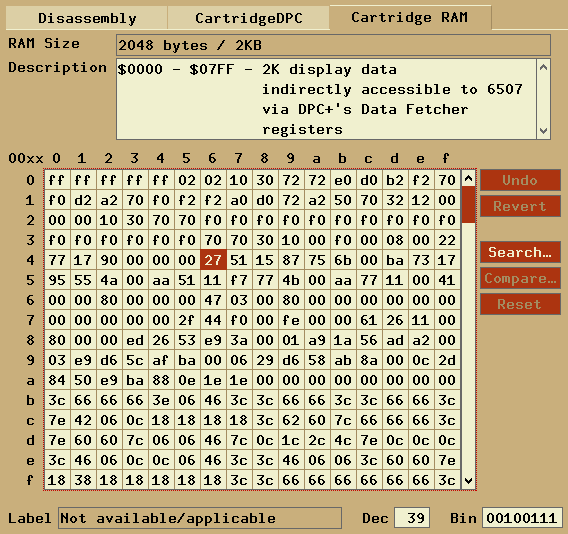
Task: Click the Reset button
Action: pyautogui.click(x=520, y=304)
